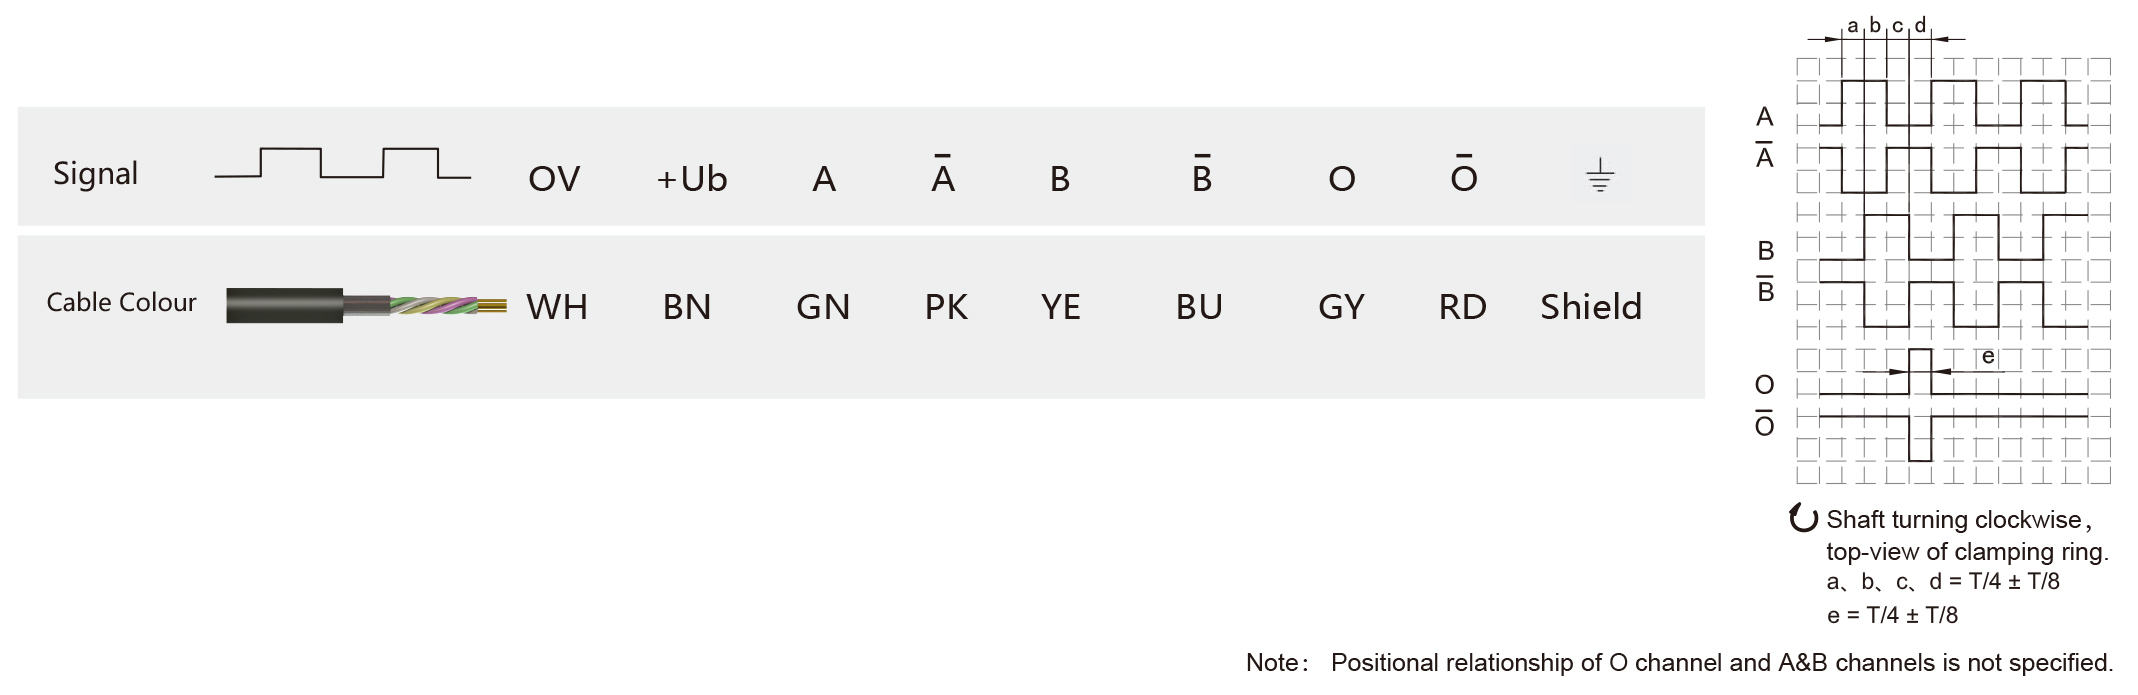Click the ground earth symbol icon
The width and height of the screenshot is (2138, 695).
click(x=1600, y=175)
